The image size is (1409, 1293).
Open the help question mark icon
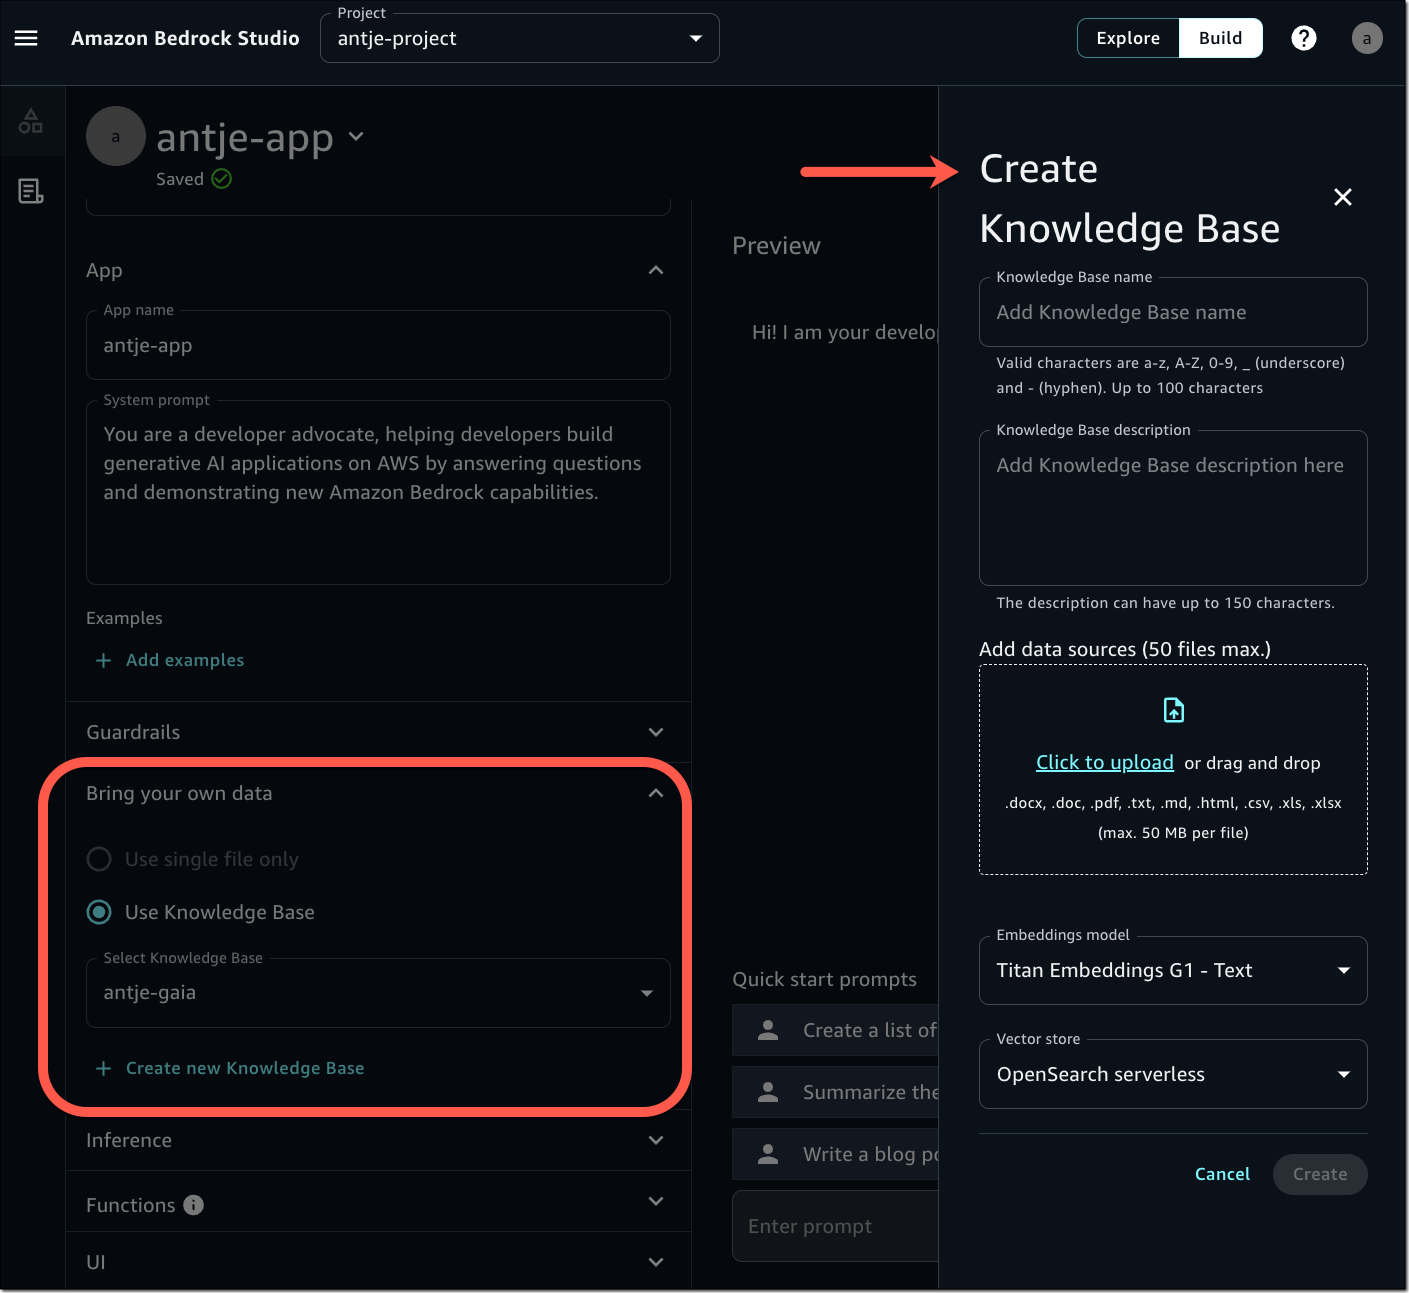1304,38
